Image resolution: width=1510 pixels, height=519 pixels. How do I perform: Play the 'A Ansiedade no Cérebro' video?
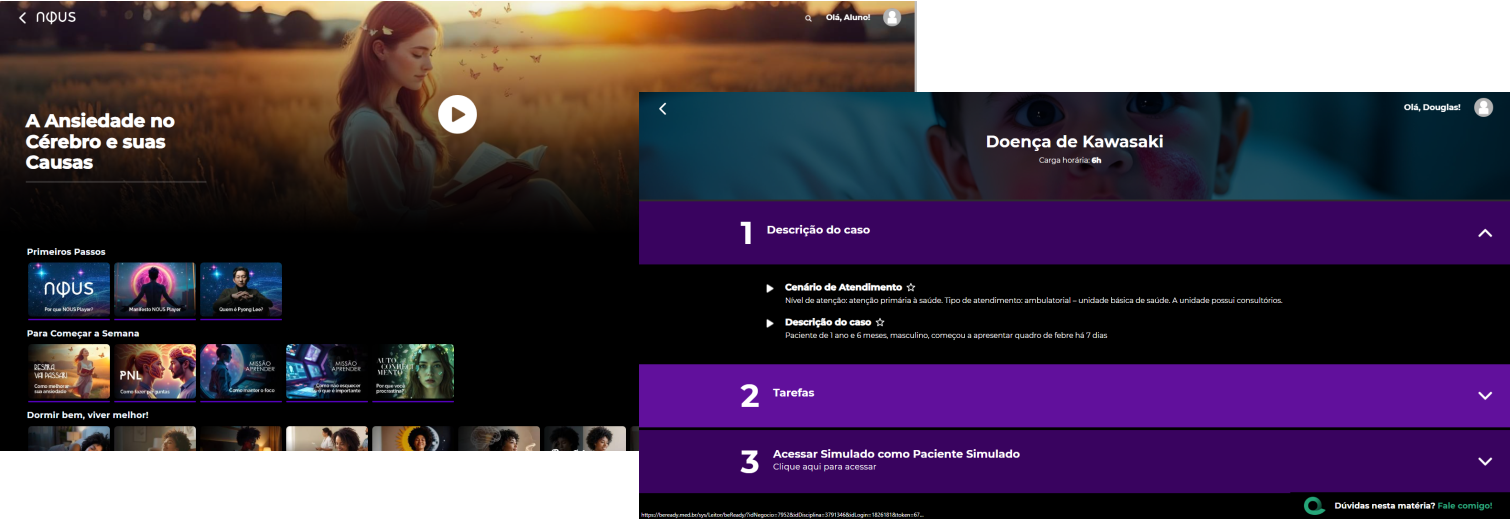pos(457,114)
